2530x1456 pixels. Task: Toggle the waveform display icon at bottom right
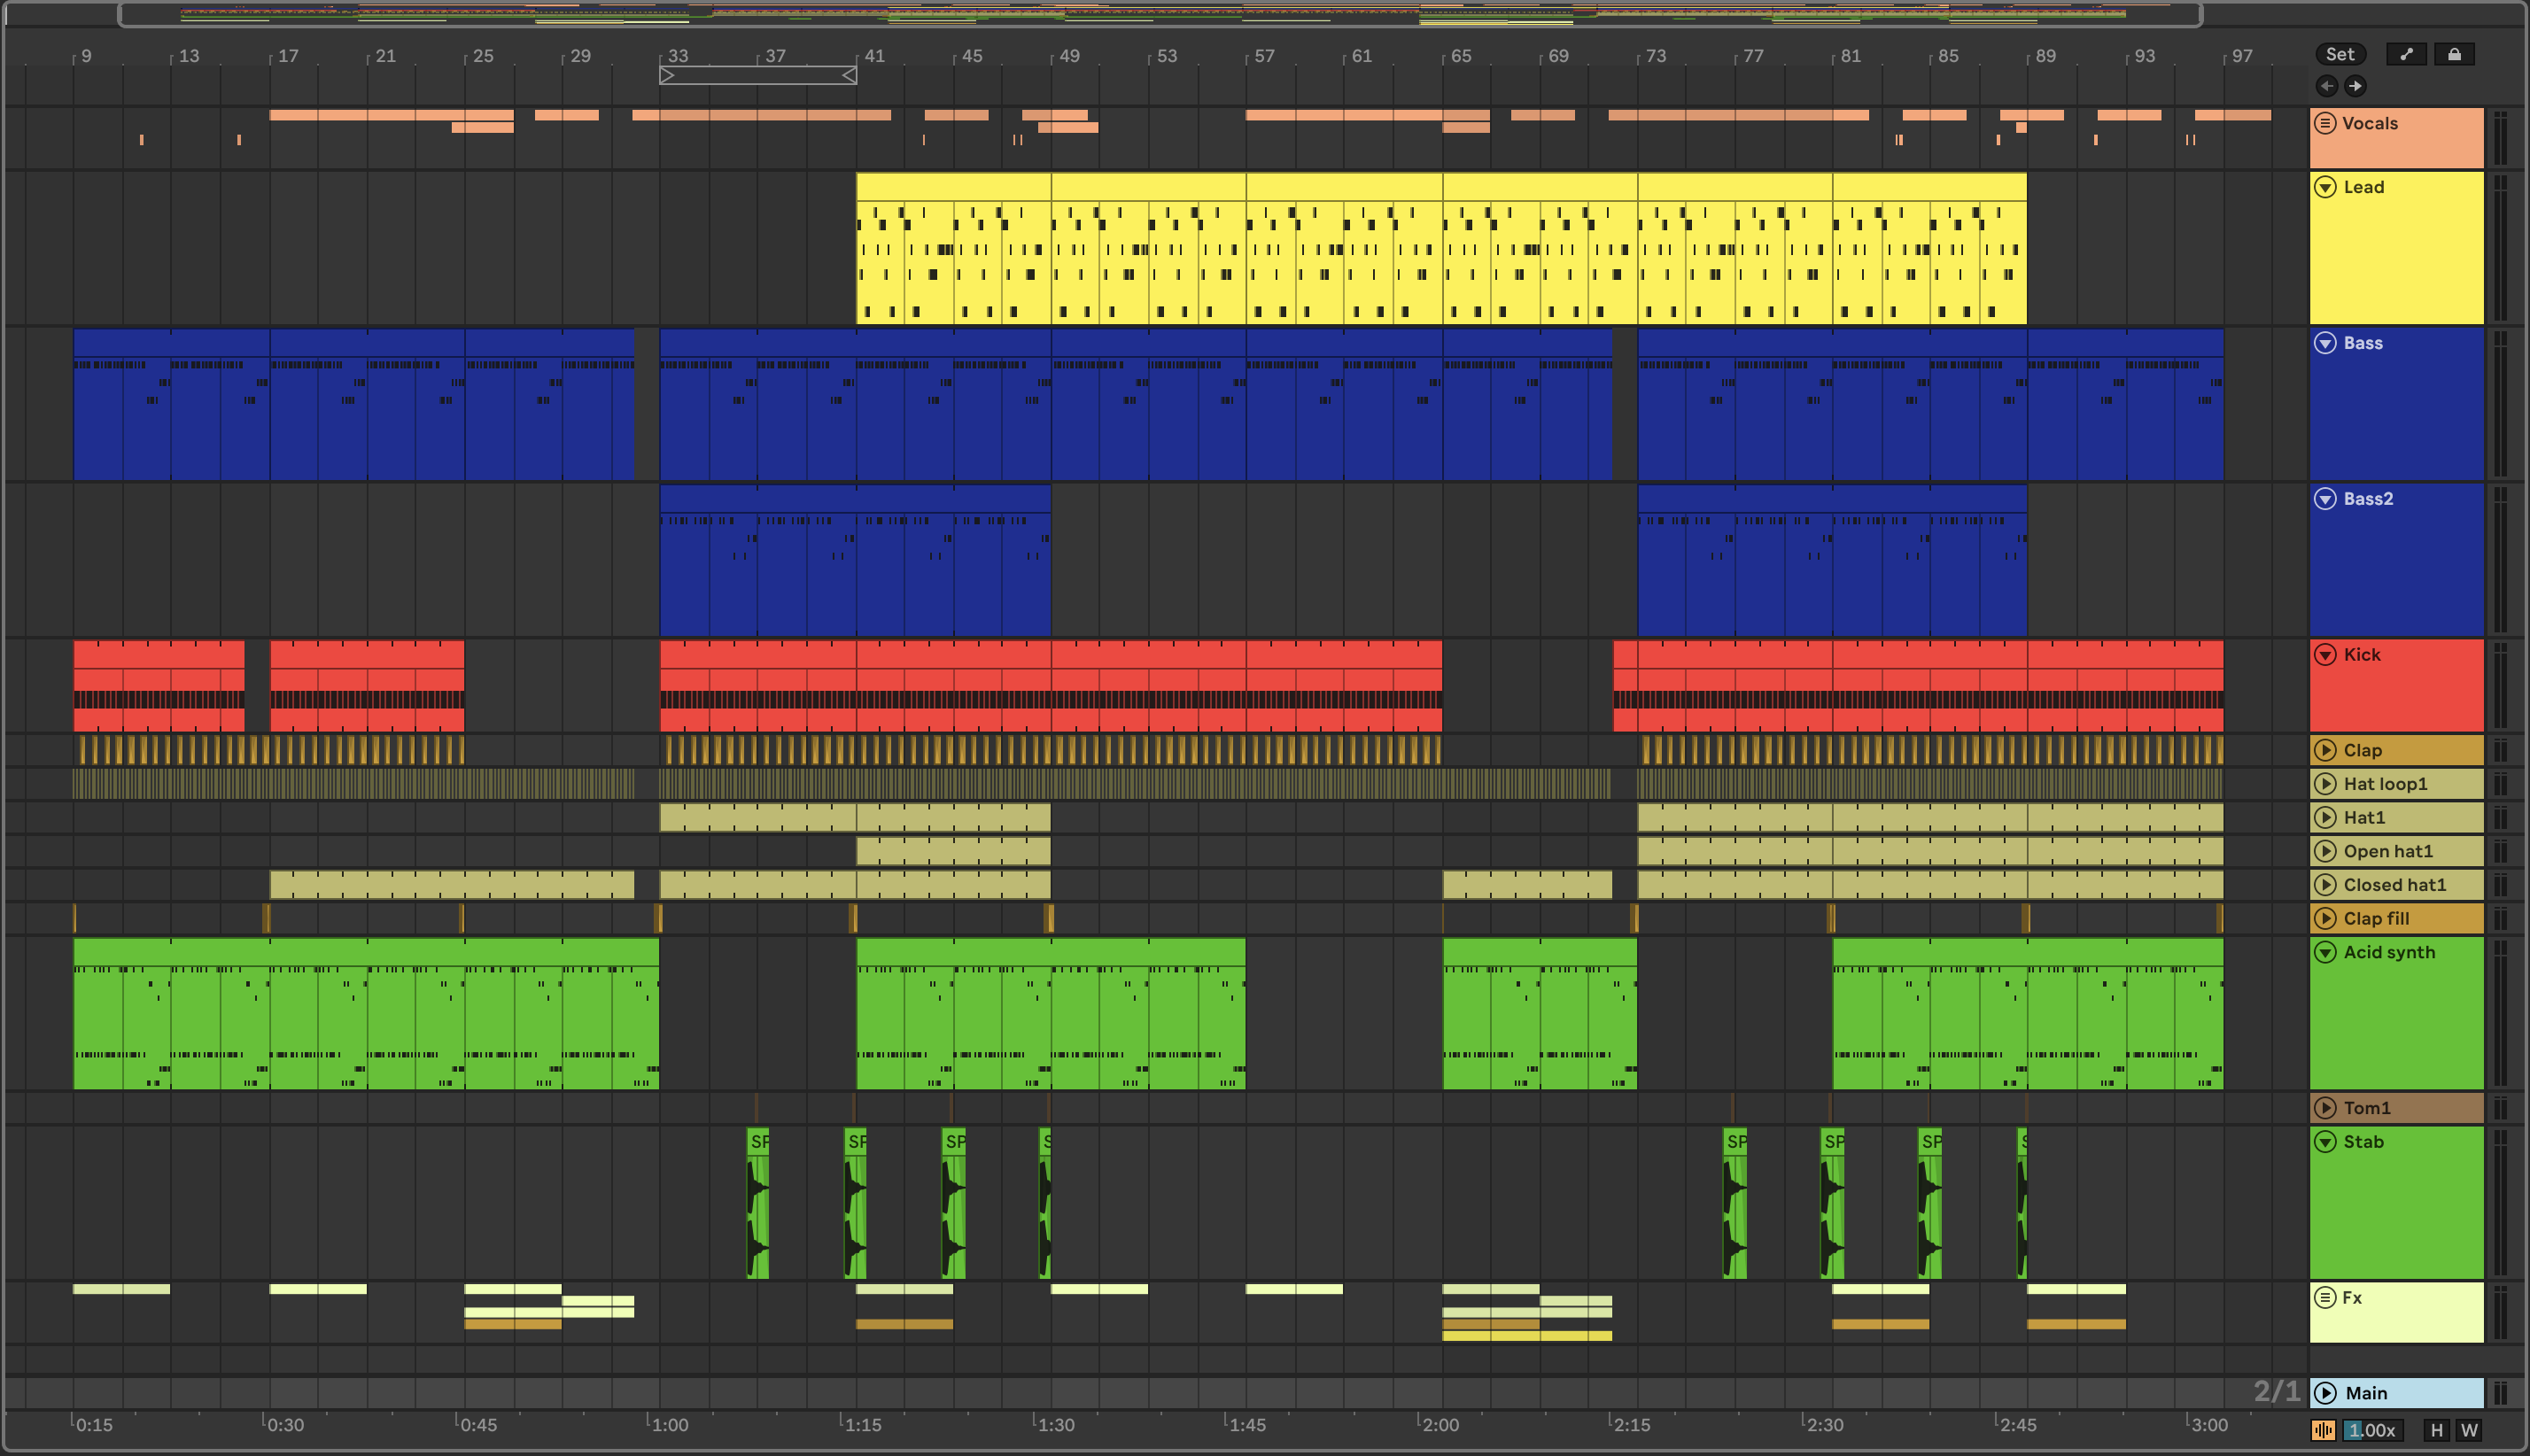(x=2323, y=1430)
